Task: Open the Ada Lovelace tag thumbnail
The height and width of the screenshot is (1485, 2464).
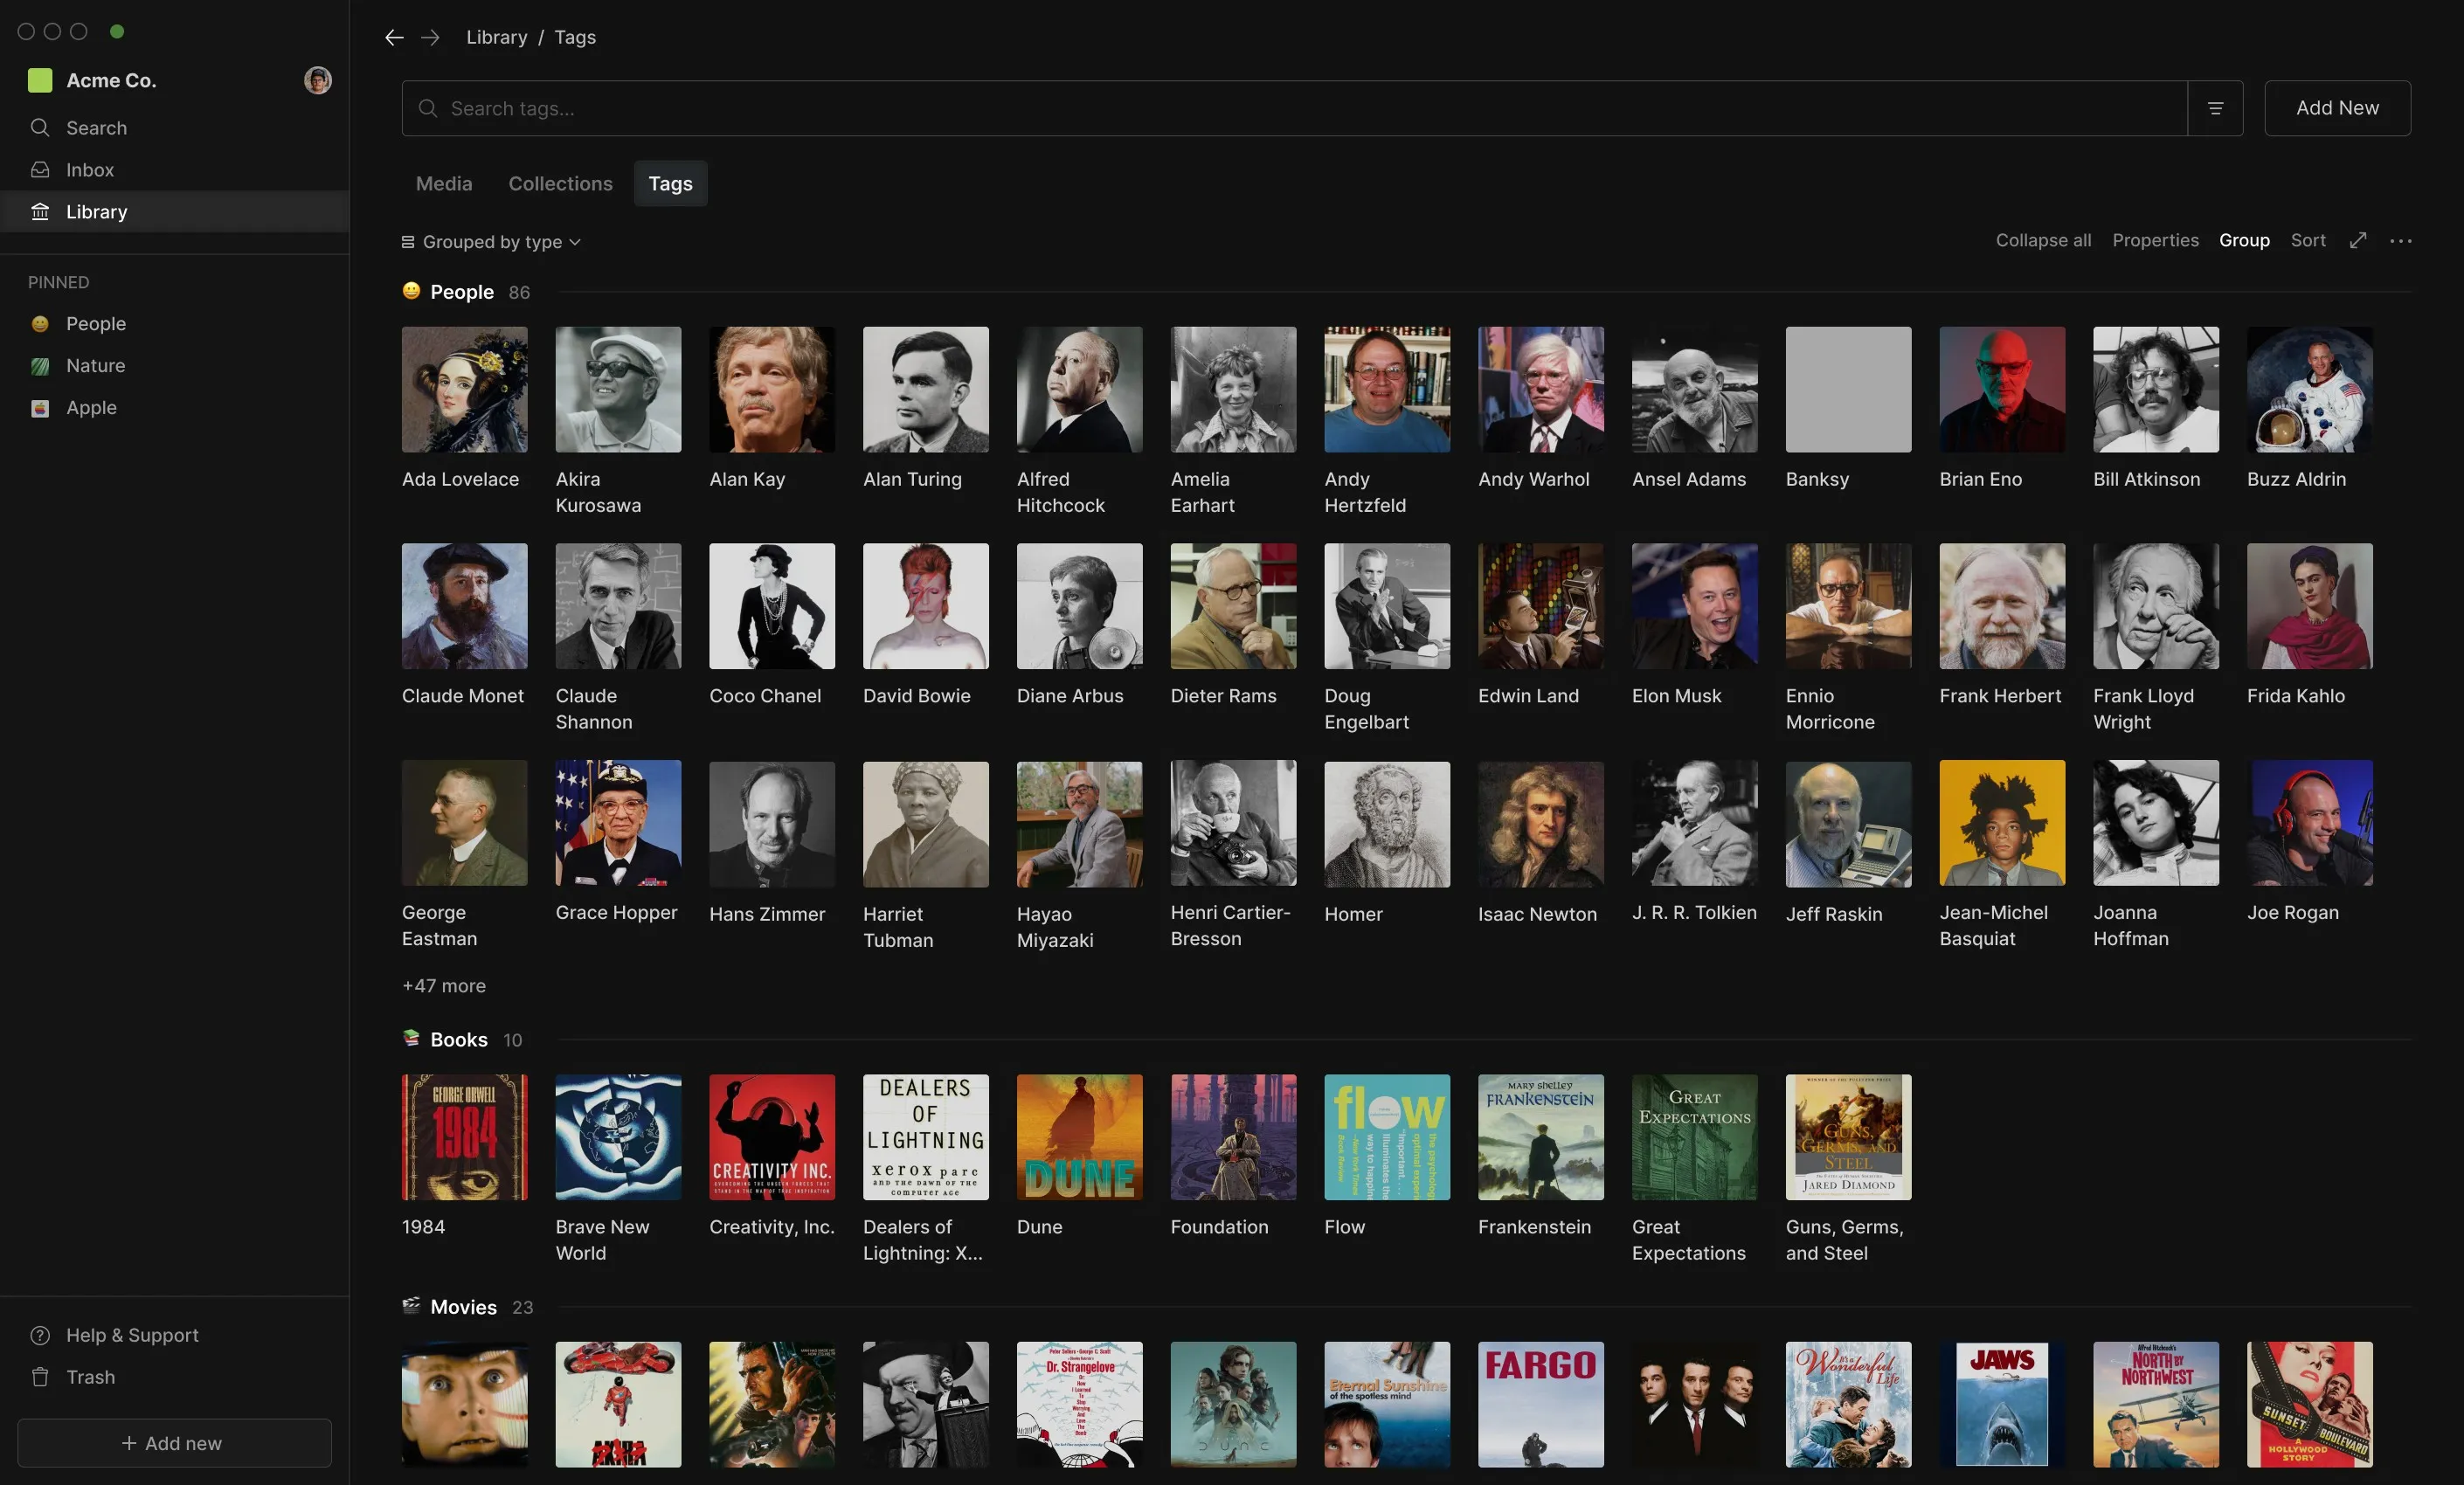Action: click(x=464, y=389)
